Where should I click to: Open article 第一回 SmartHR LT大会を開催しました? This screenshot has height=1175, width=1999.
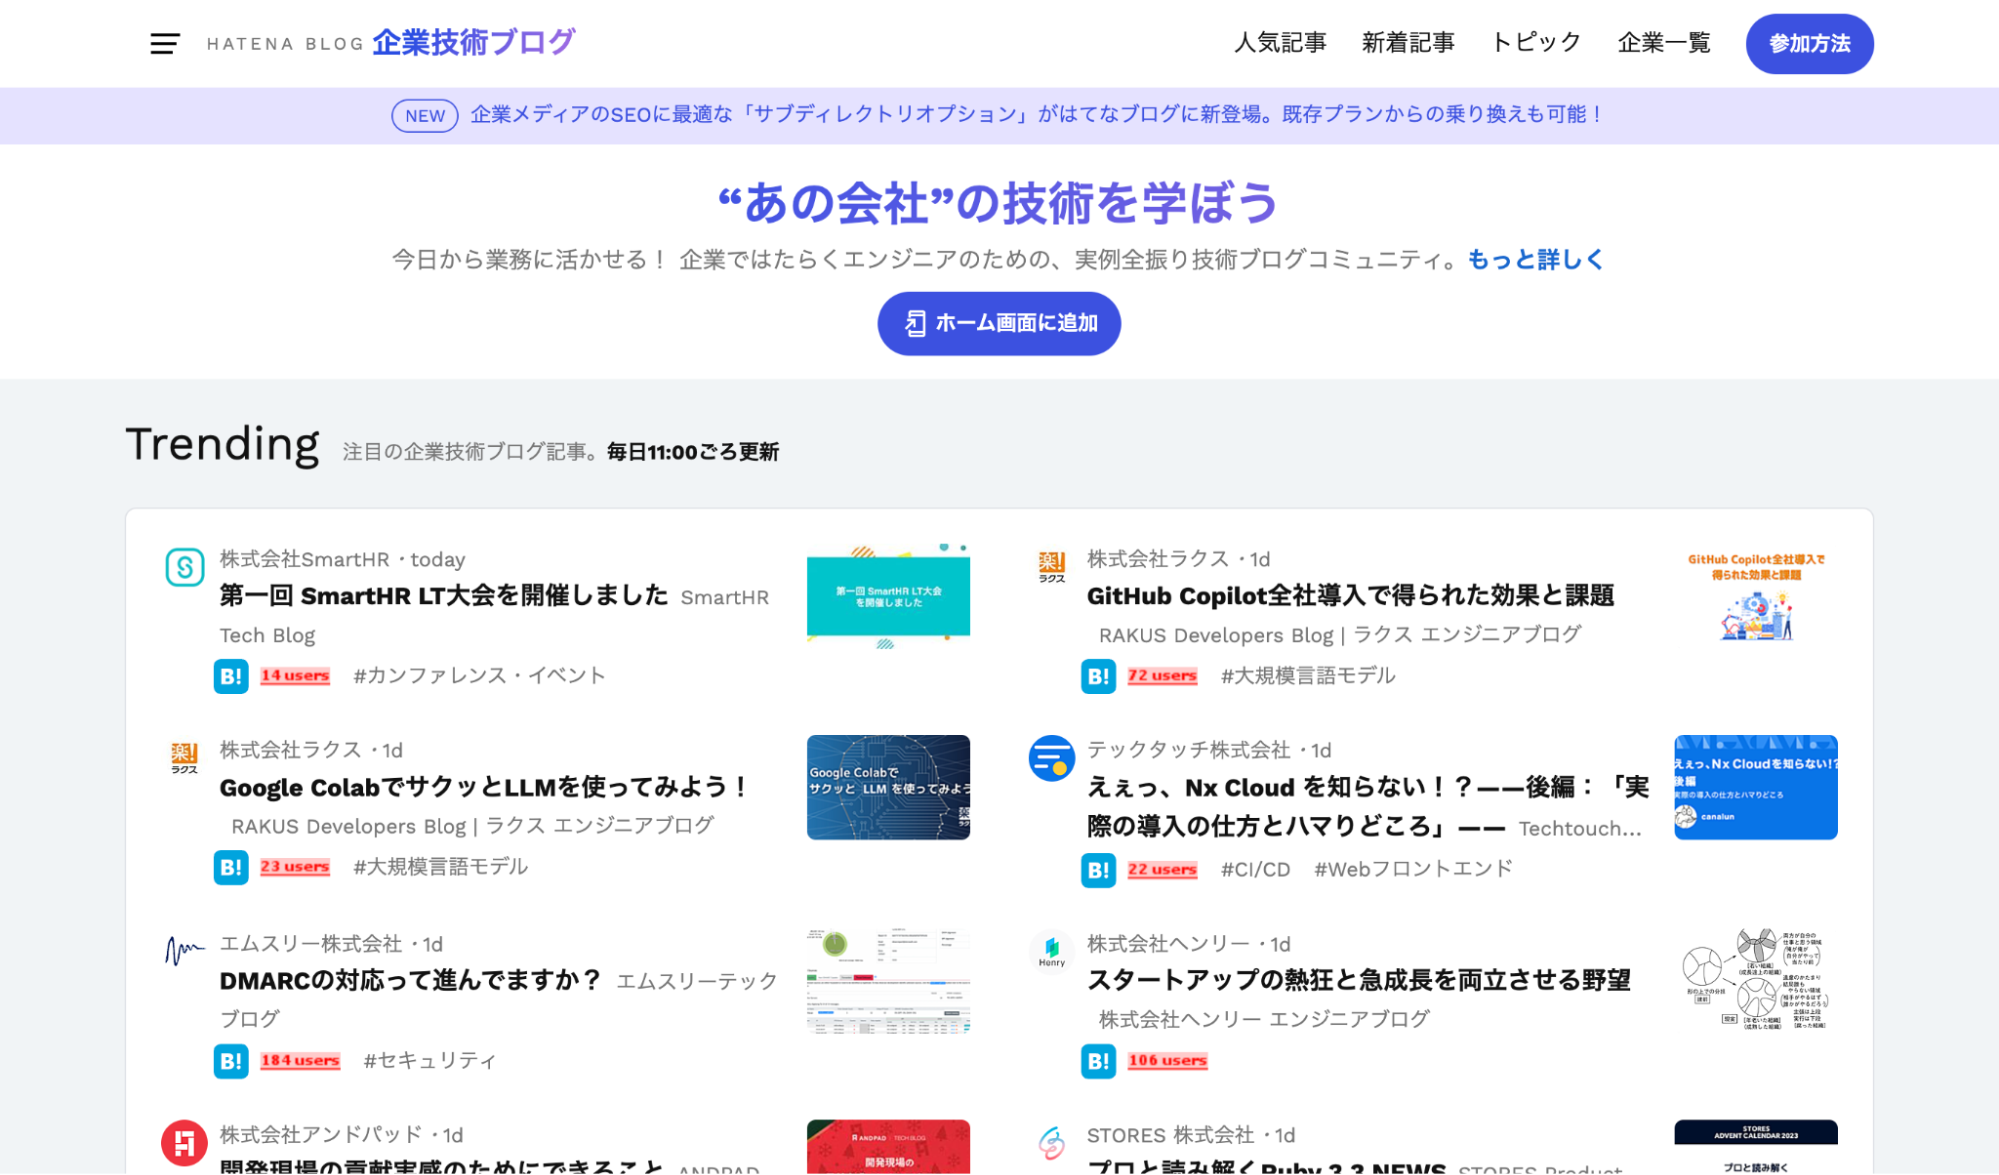coord(444,595)
